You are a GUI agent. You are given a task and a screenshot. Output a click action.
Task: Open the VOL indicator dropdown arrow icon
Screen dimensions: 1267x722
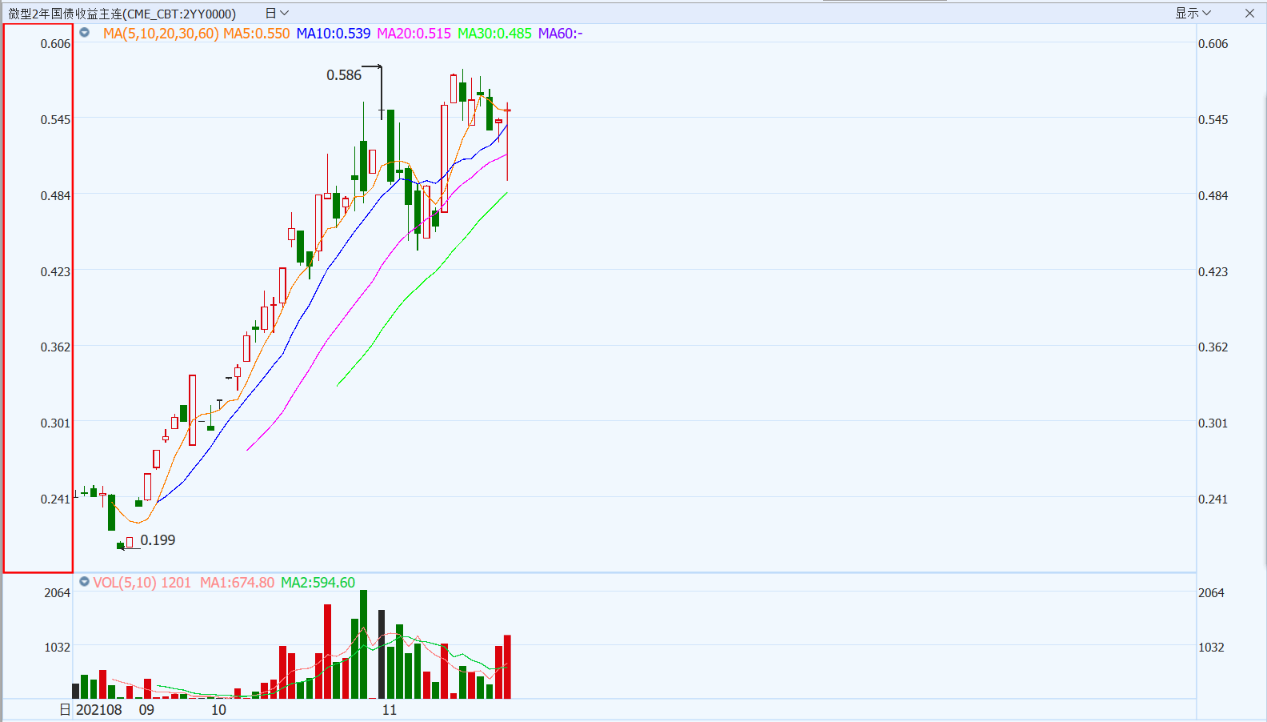coord(84,581)
